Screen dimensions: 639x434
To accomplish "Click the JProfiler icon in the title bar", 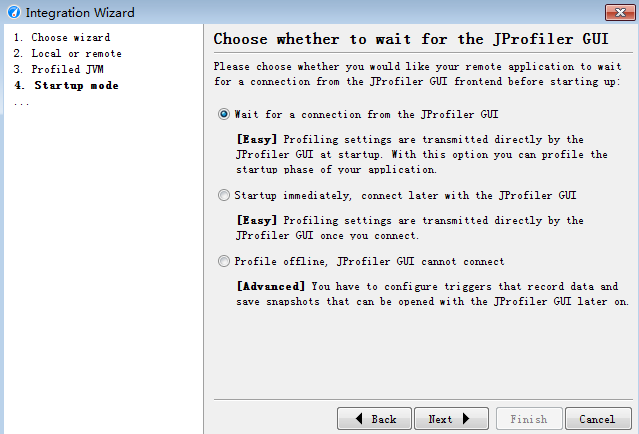I will [14, 12].
